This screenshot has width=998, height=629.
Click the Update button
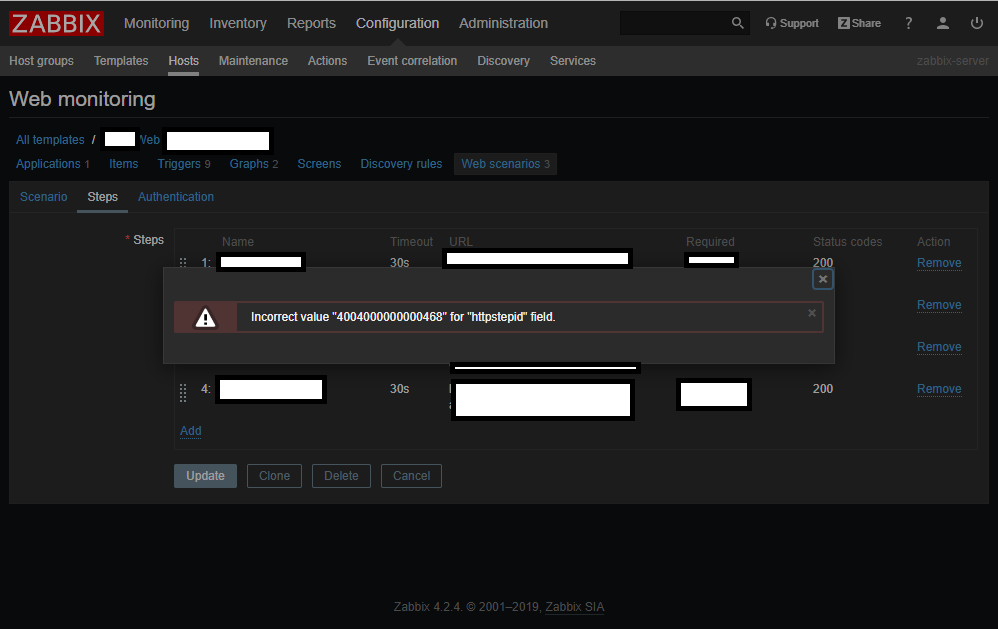click(x=205, y=476)
